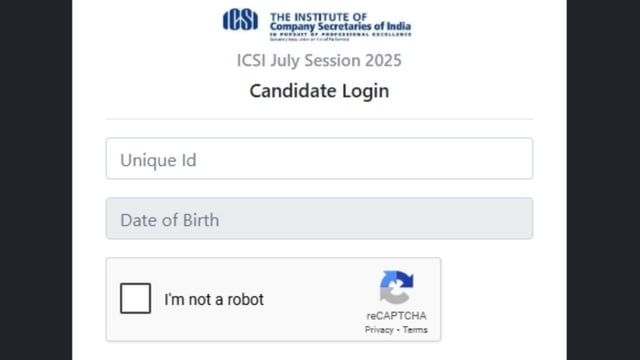Click empty space inside the reCAPTCHA widget
This screenshot has height=360, width=640.
tap(314, 299)
